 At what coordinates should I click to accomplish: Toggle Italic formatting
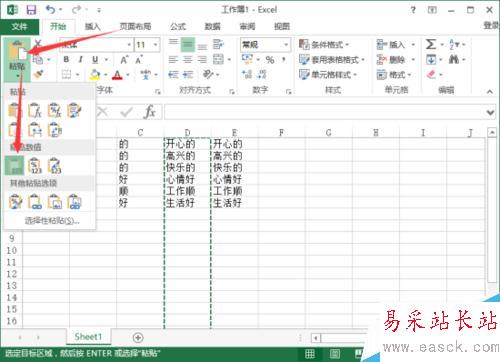click(80, 60)
